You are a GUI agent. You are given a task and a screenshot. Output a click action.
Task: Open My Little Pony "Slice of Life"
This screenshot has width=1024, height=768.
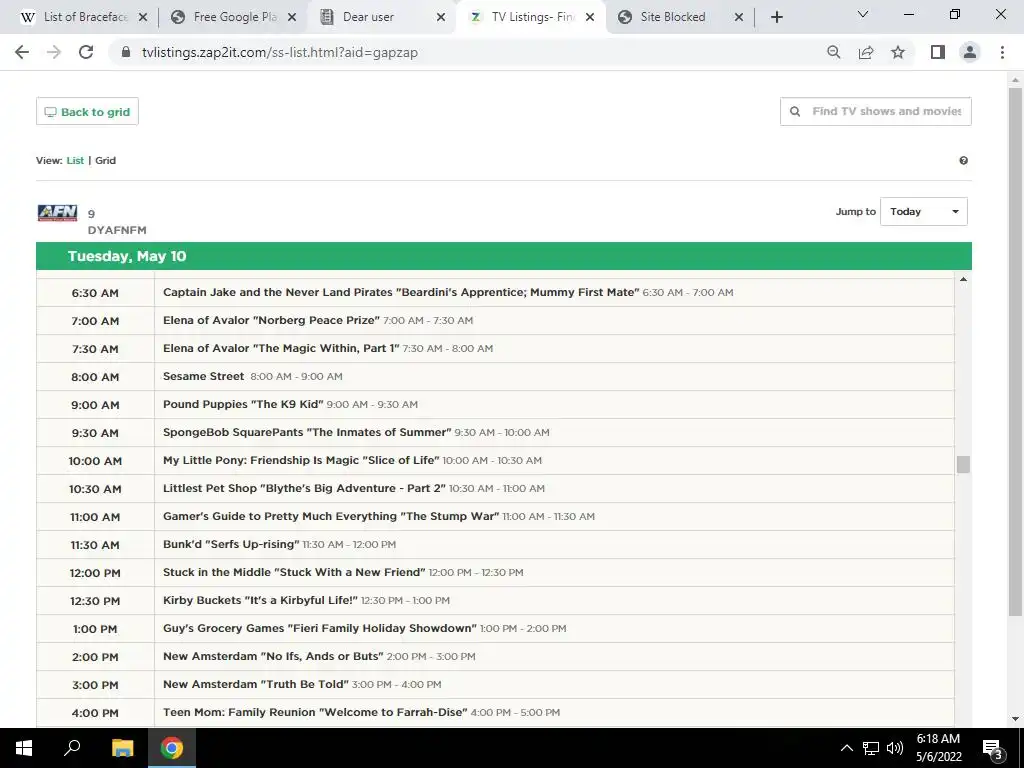click(x=301, y=460)
